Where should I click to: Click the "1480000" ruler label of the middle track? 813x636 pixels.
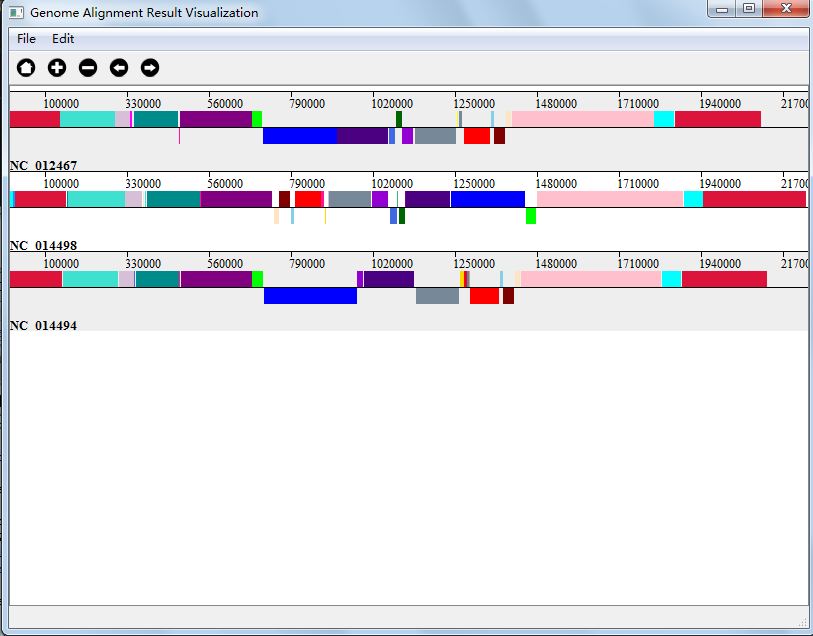point(556,183)
